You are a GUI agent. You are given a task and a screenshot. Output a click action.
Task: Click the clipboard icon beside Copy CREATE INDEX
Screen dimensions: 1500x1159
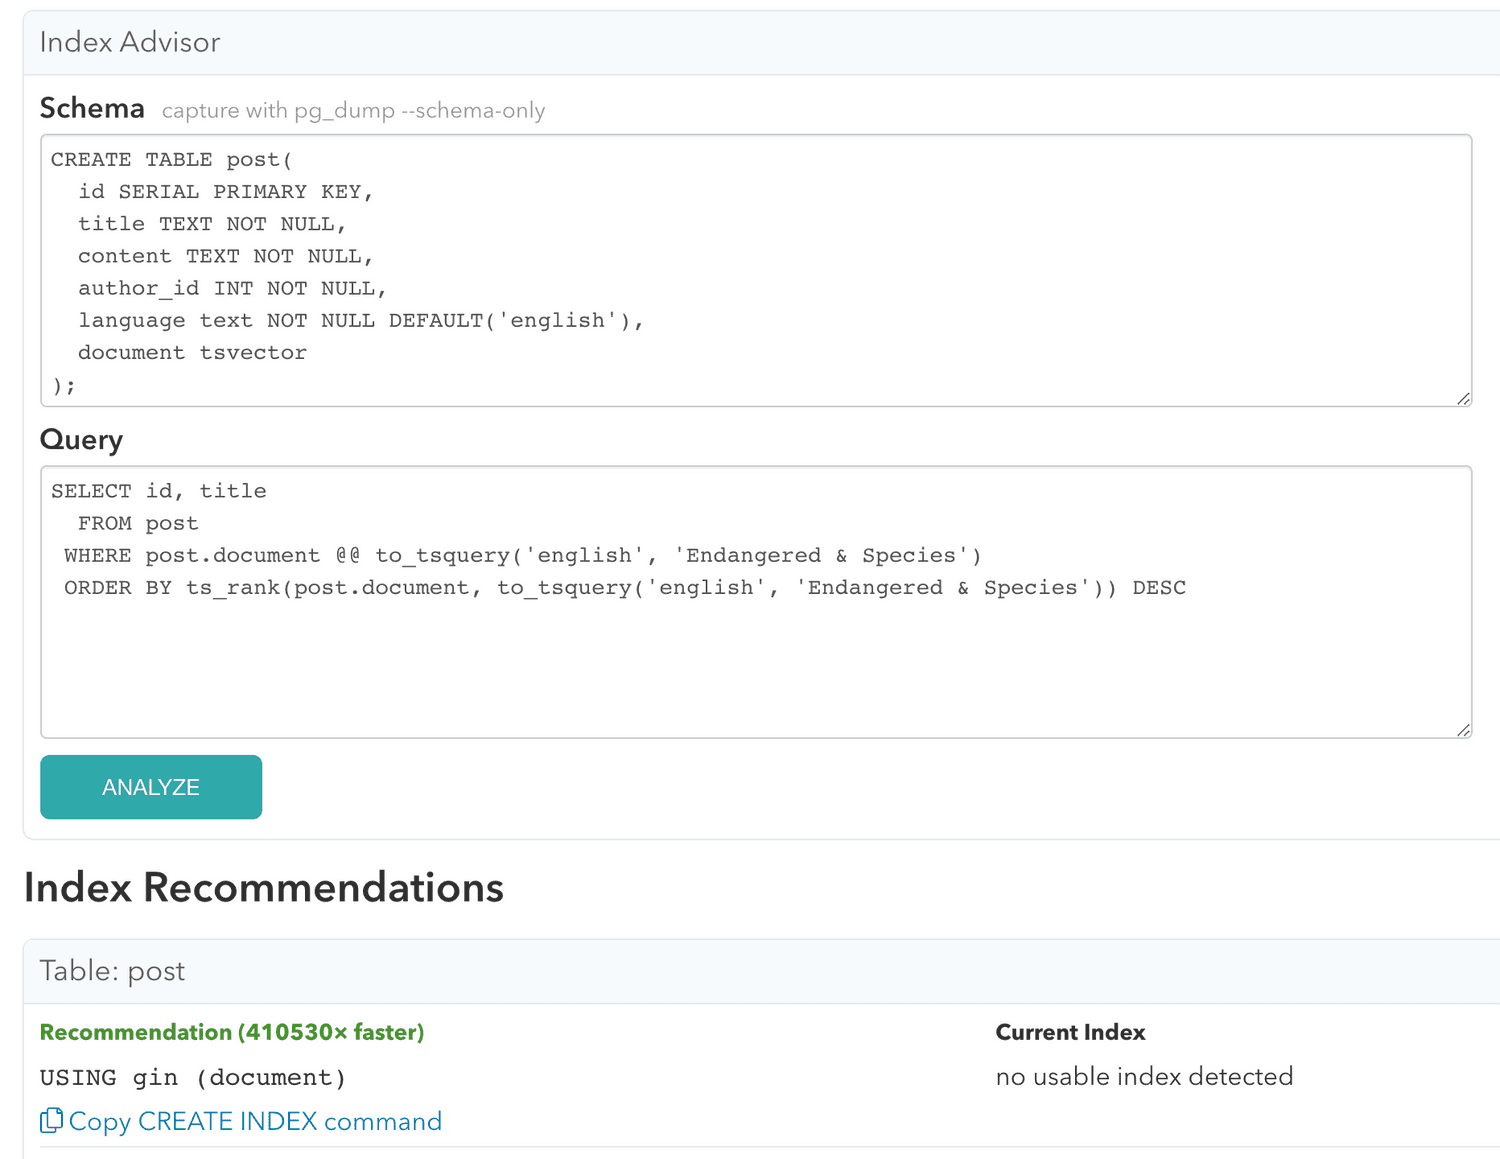click(51, 1121)
